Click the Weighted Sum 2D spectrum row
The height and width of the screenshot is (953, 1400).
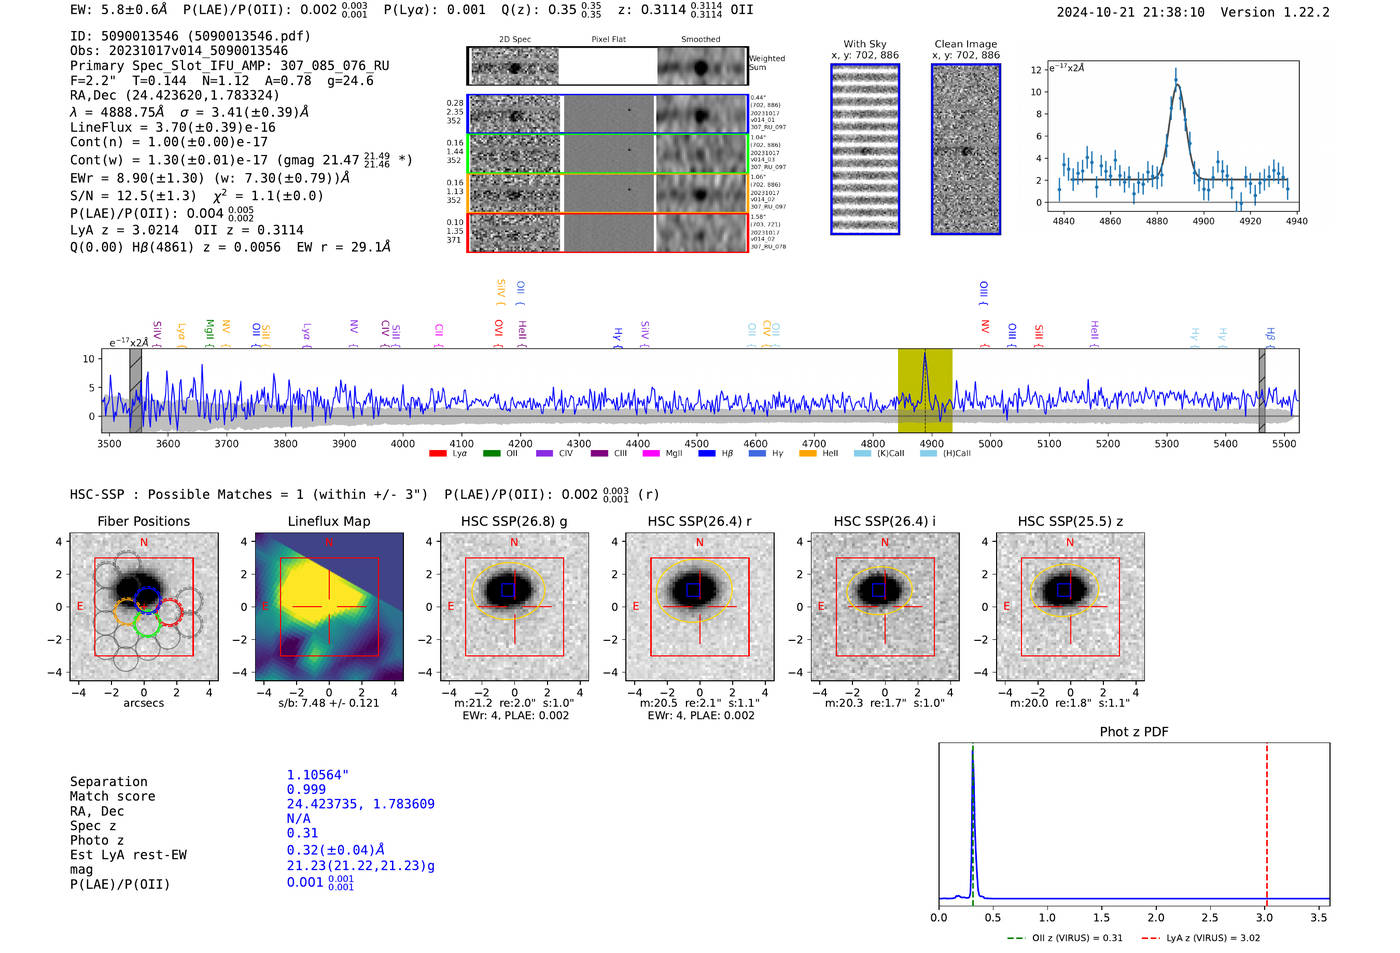click(x=607, y=67)
